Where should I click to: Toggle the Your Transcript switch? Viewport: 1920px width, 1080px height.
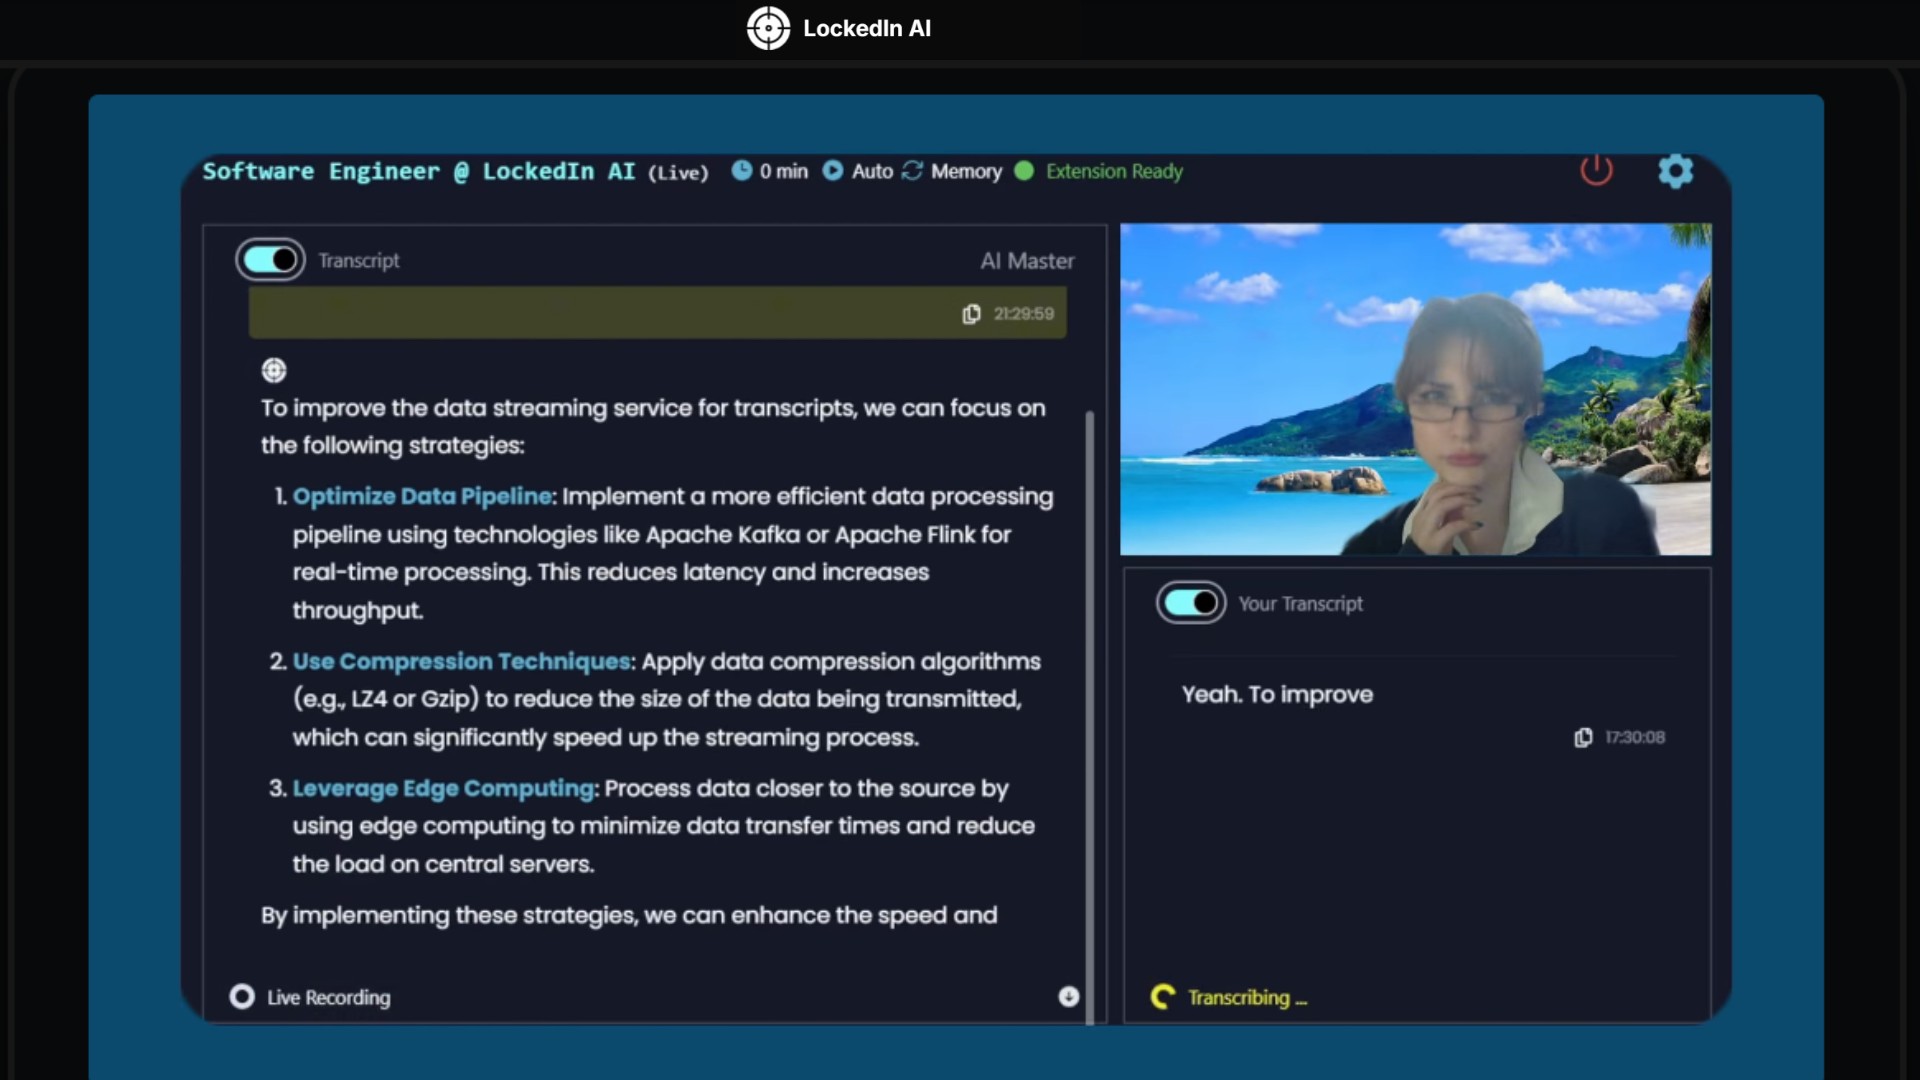click(1191, 603)
